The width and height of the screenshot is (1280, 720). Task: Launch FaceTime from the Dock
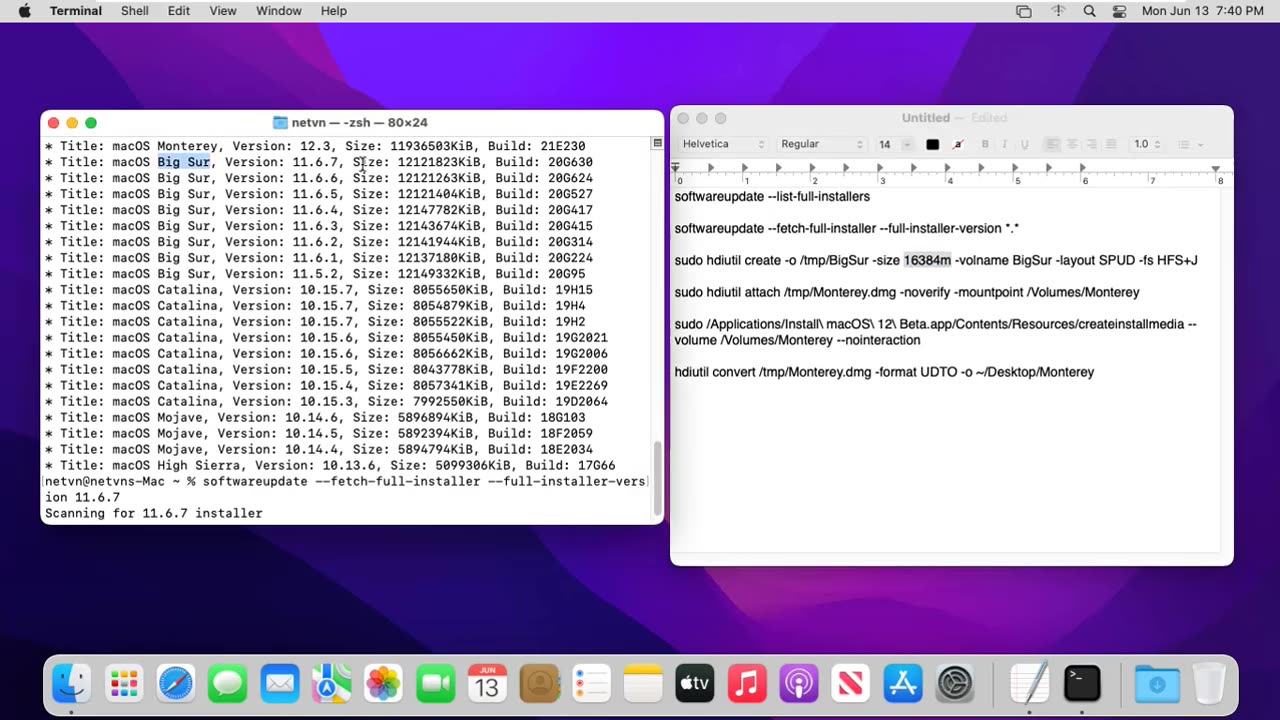click(435, 684)
